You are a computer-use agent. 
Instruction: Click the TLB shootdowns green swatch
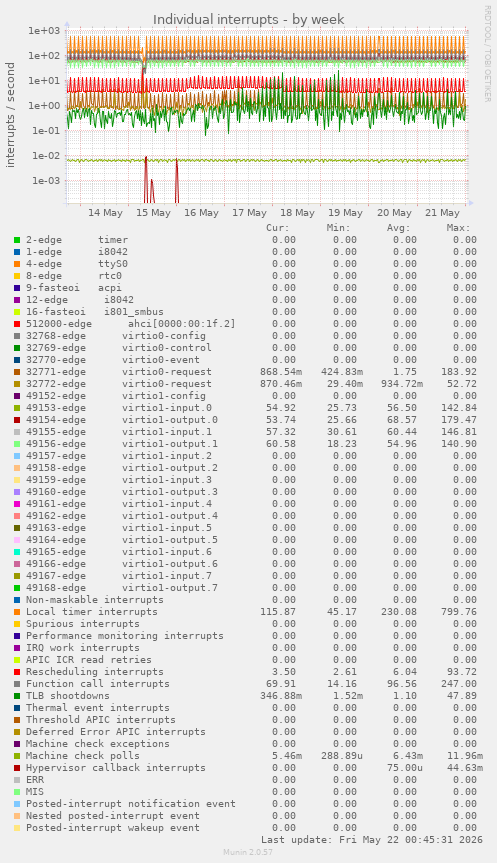pos(17,696)
